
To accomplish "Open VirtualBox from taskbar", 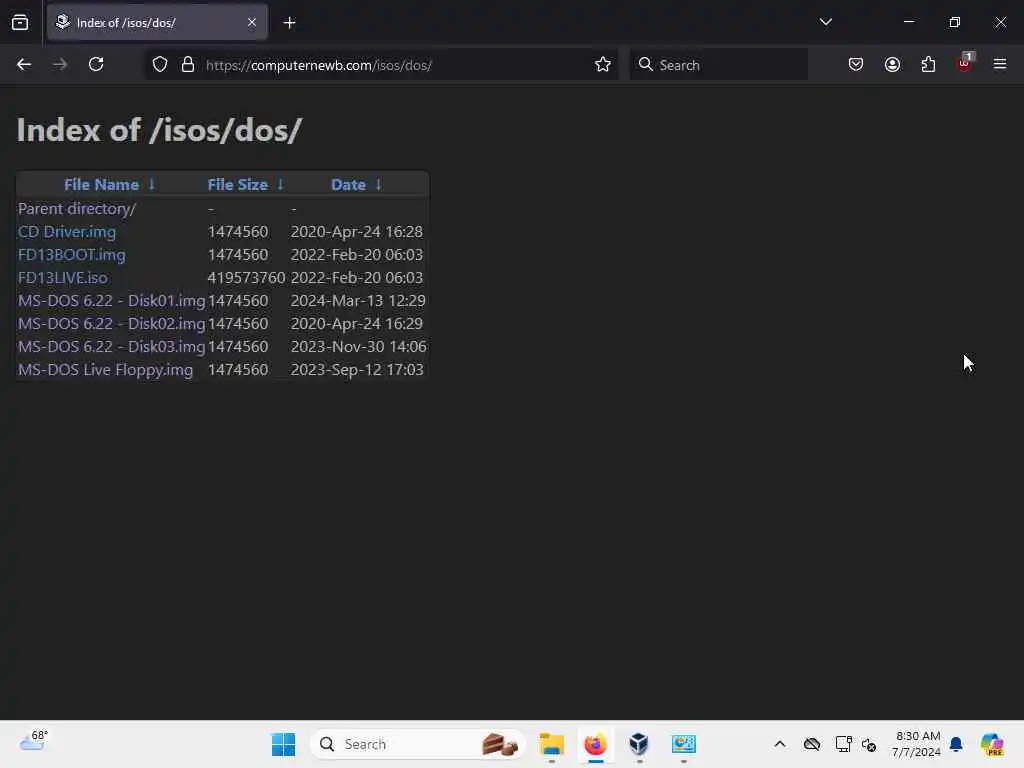I will (639, 744).
